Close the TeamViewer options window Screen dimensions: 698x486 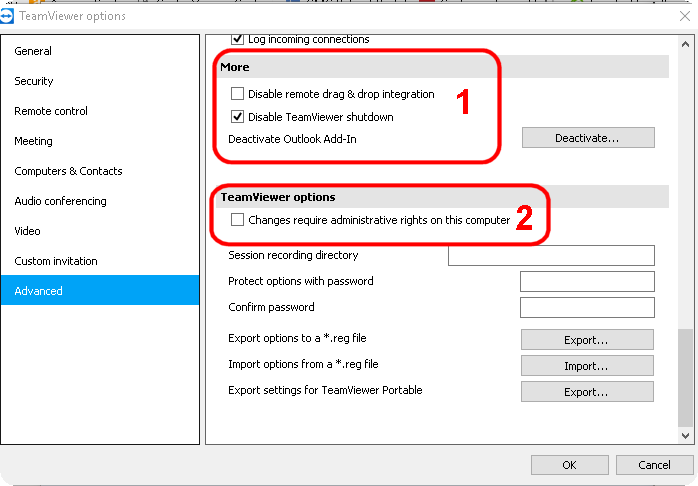(x=685, y=16)
